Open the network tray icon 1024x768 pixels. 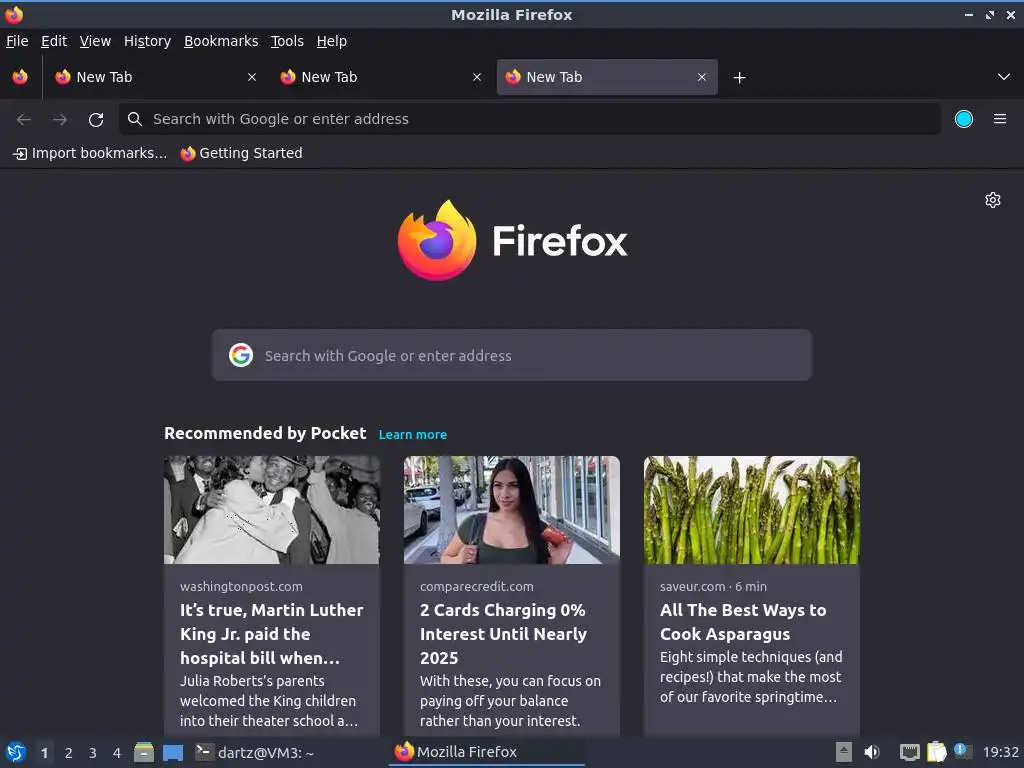click(909, 752)
